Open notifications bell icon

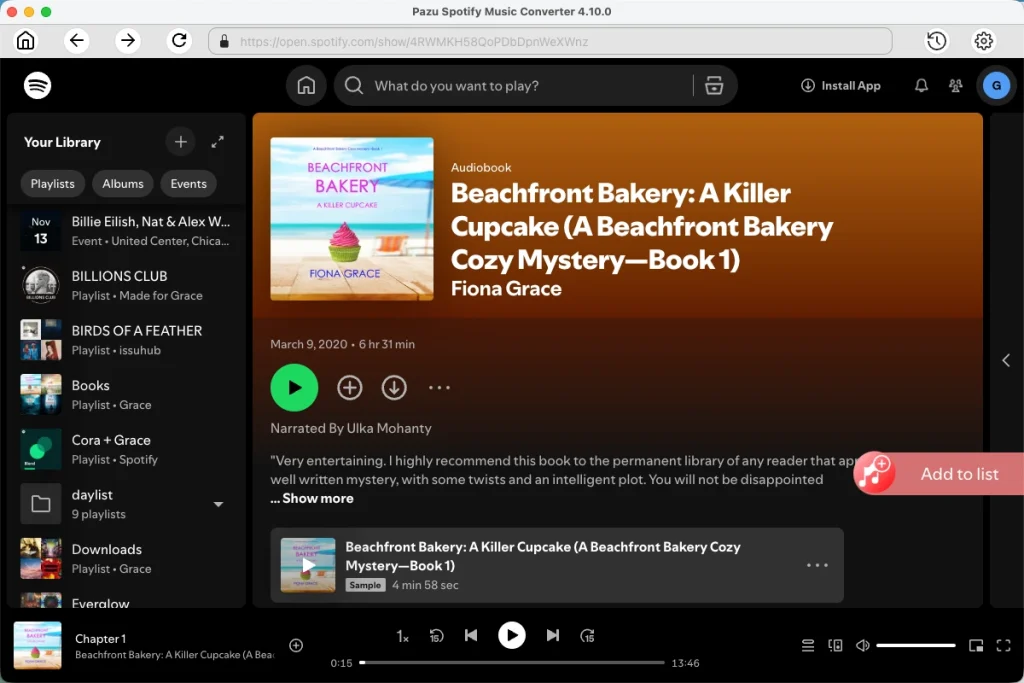(921, 86)
